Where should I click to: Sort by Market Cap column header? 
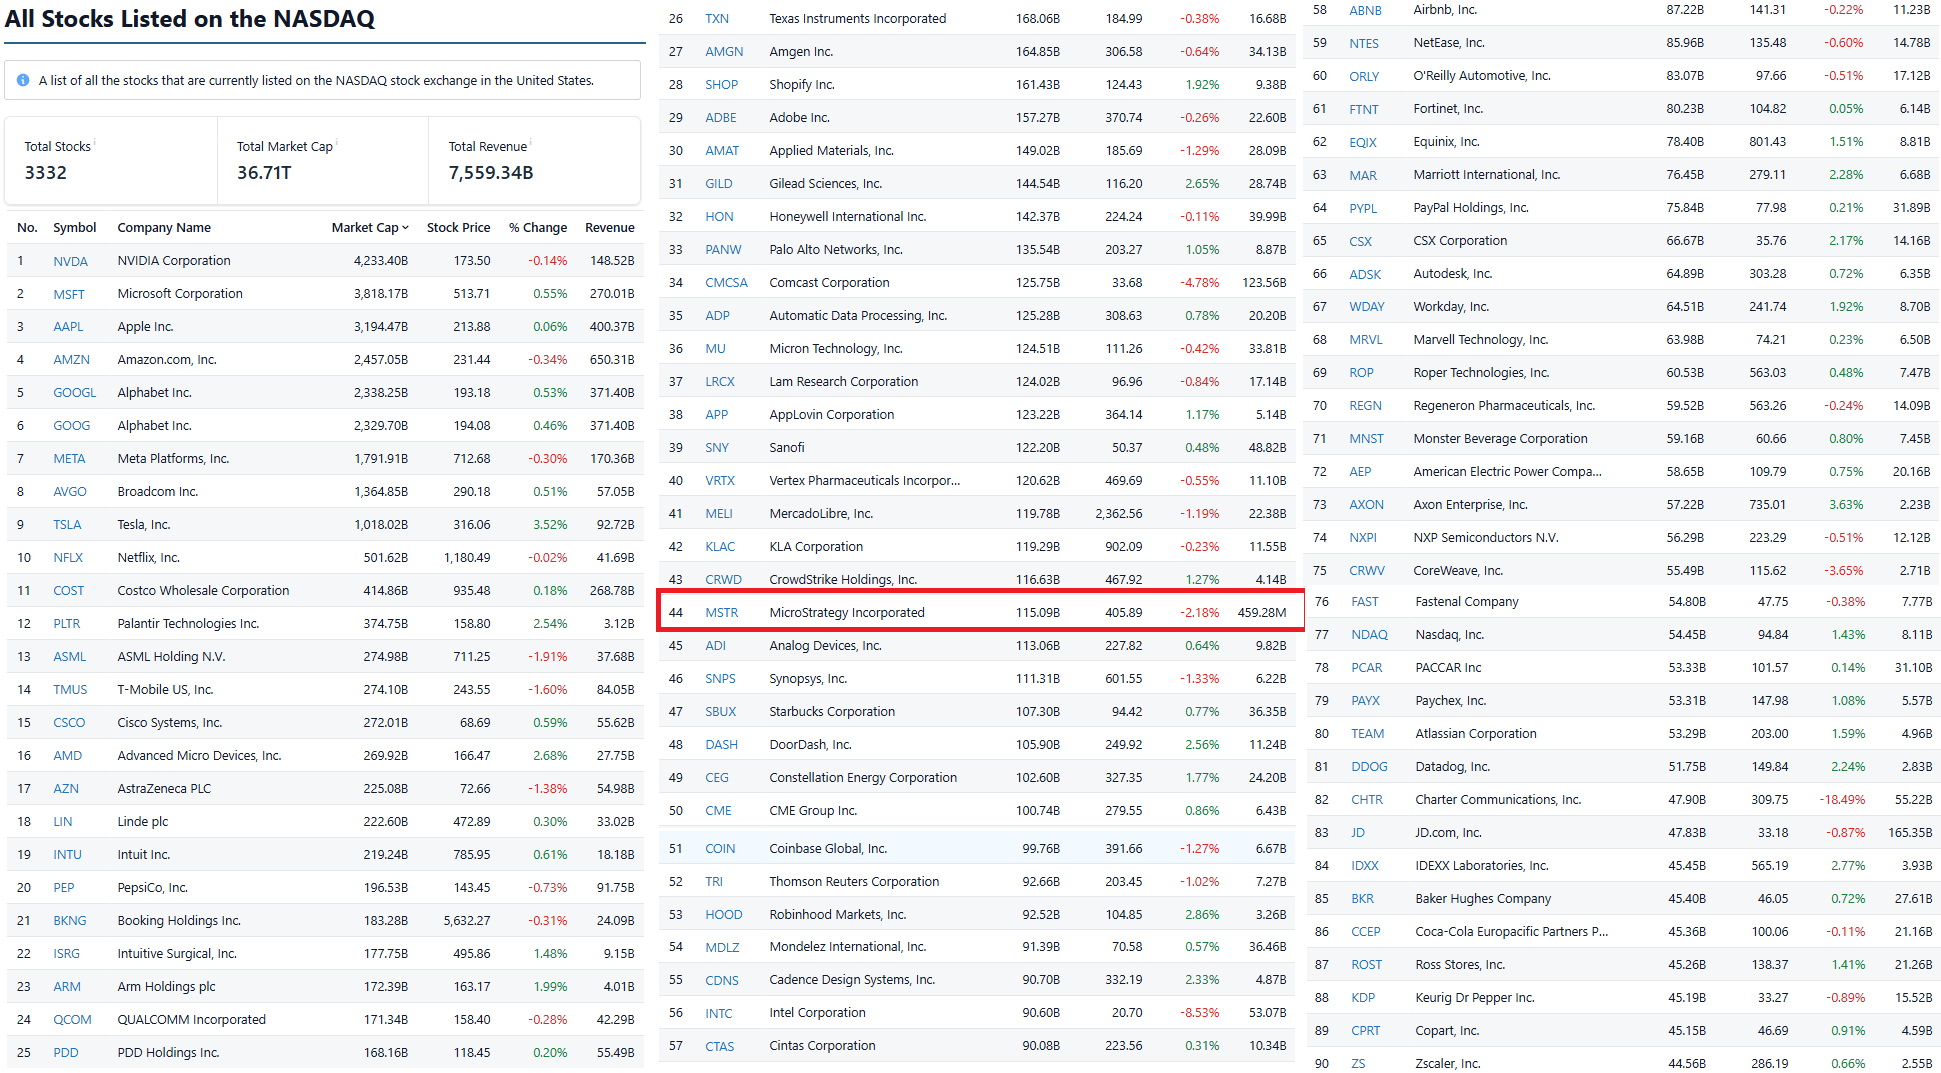pos(370,228)
